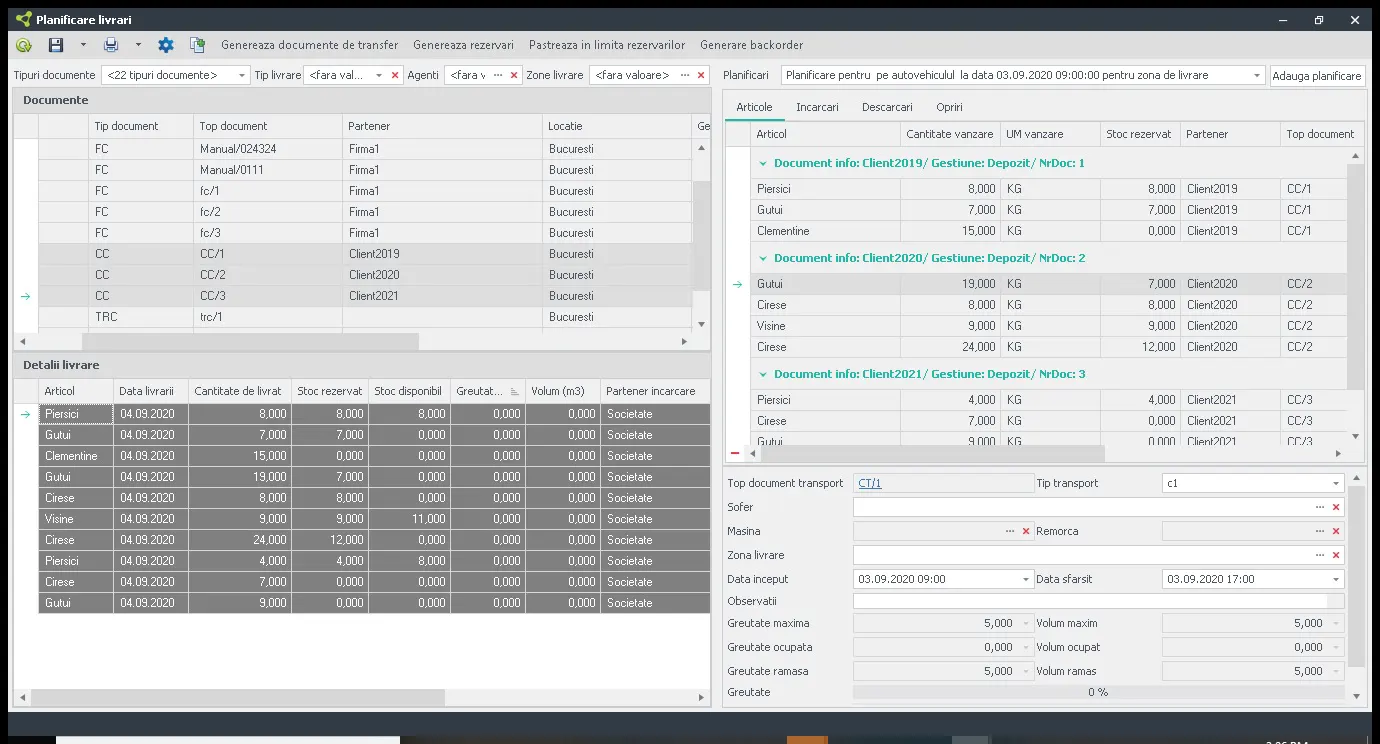Open the Tipuri documente dropdown
Image resolution: width=1380 pixels, height=744 pixels.
click(x=243, y=75)
